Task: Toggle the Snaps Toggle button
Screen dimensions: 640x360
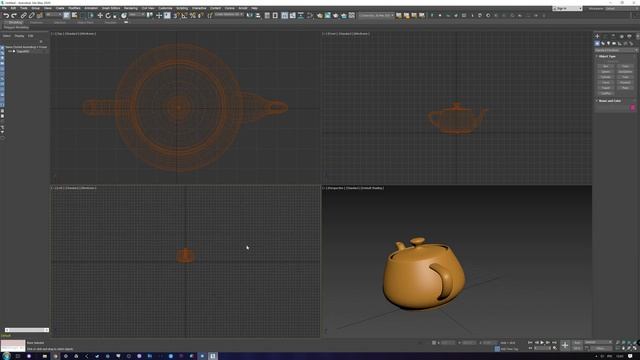Action: (x=176, y=16)
